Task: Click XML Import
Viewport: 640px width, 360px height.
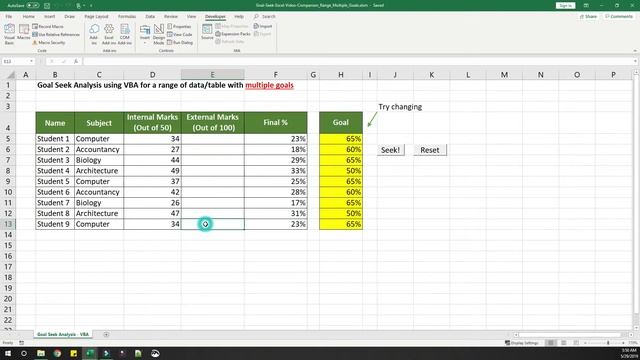Action: (263, 27)
